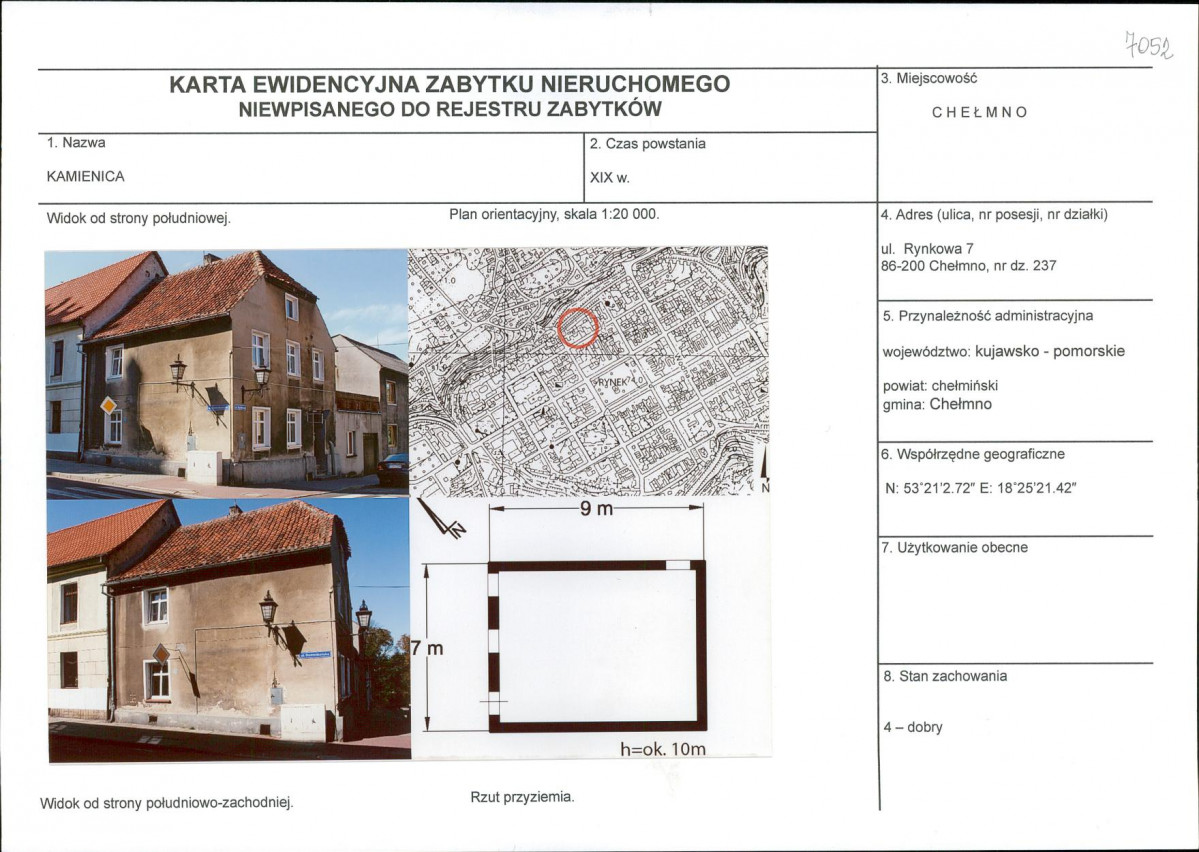
Task: Click caption 'Widok od strony południowej.'
Action: point(138,219)
